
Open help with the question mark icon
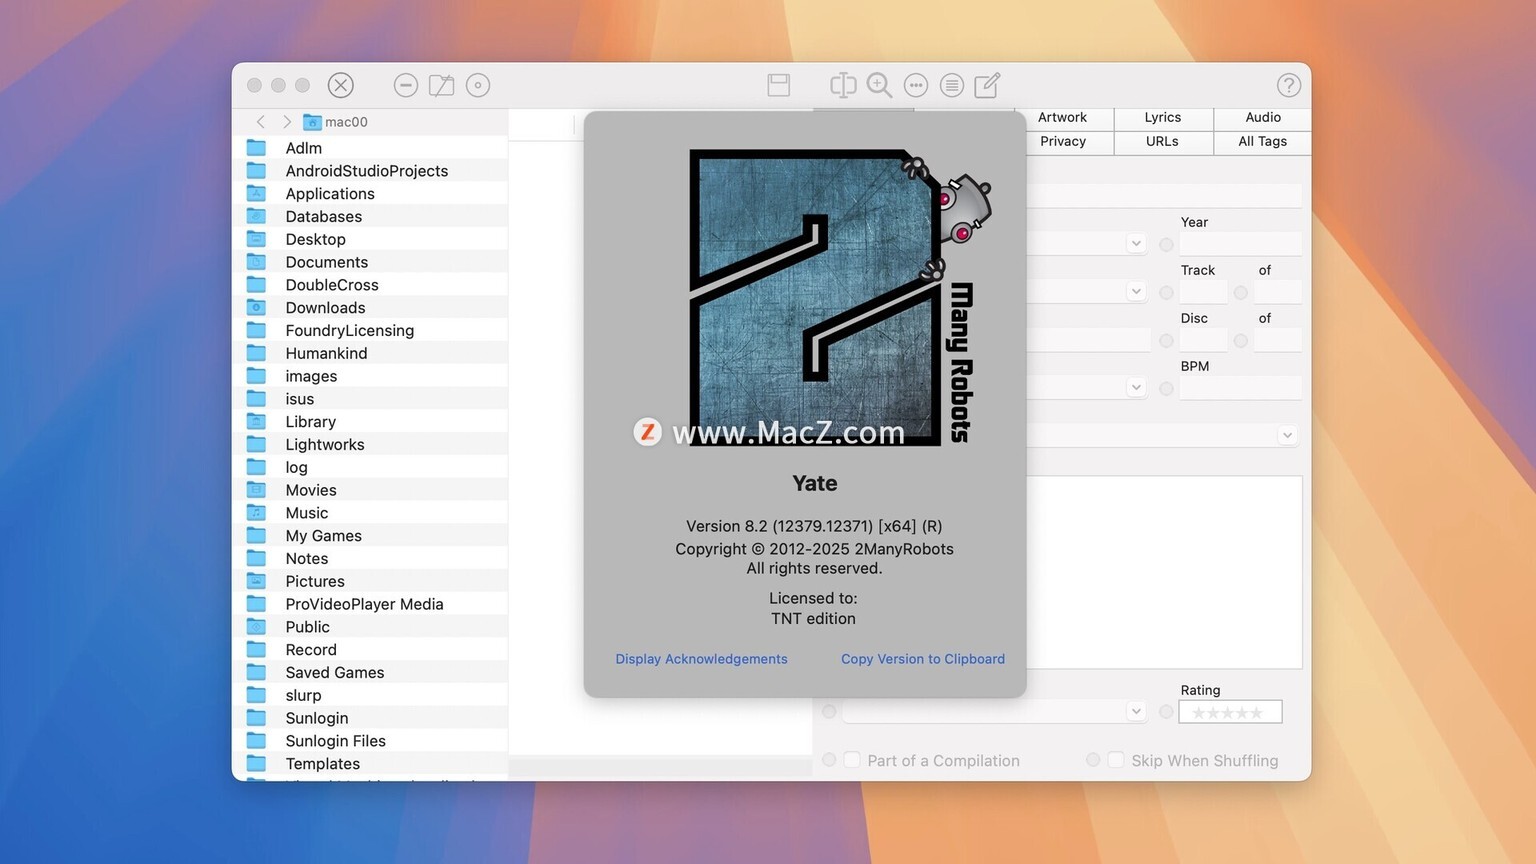(x=1289, y=86)
